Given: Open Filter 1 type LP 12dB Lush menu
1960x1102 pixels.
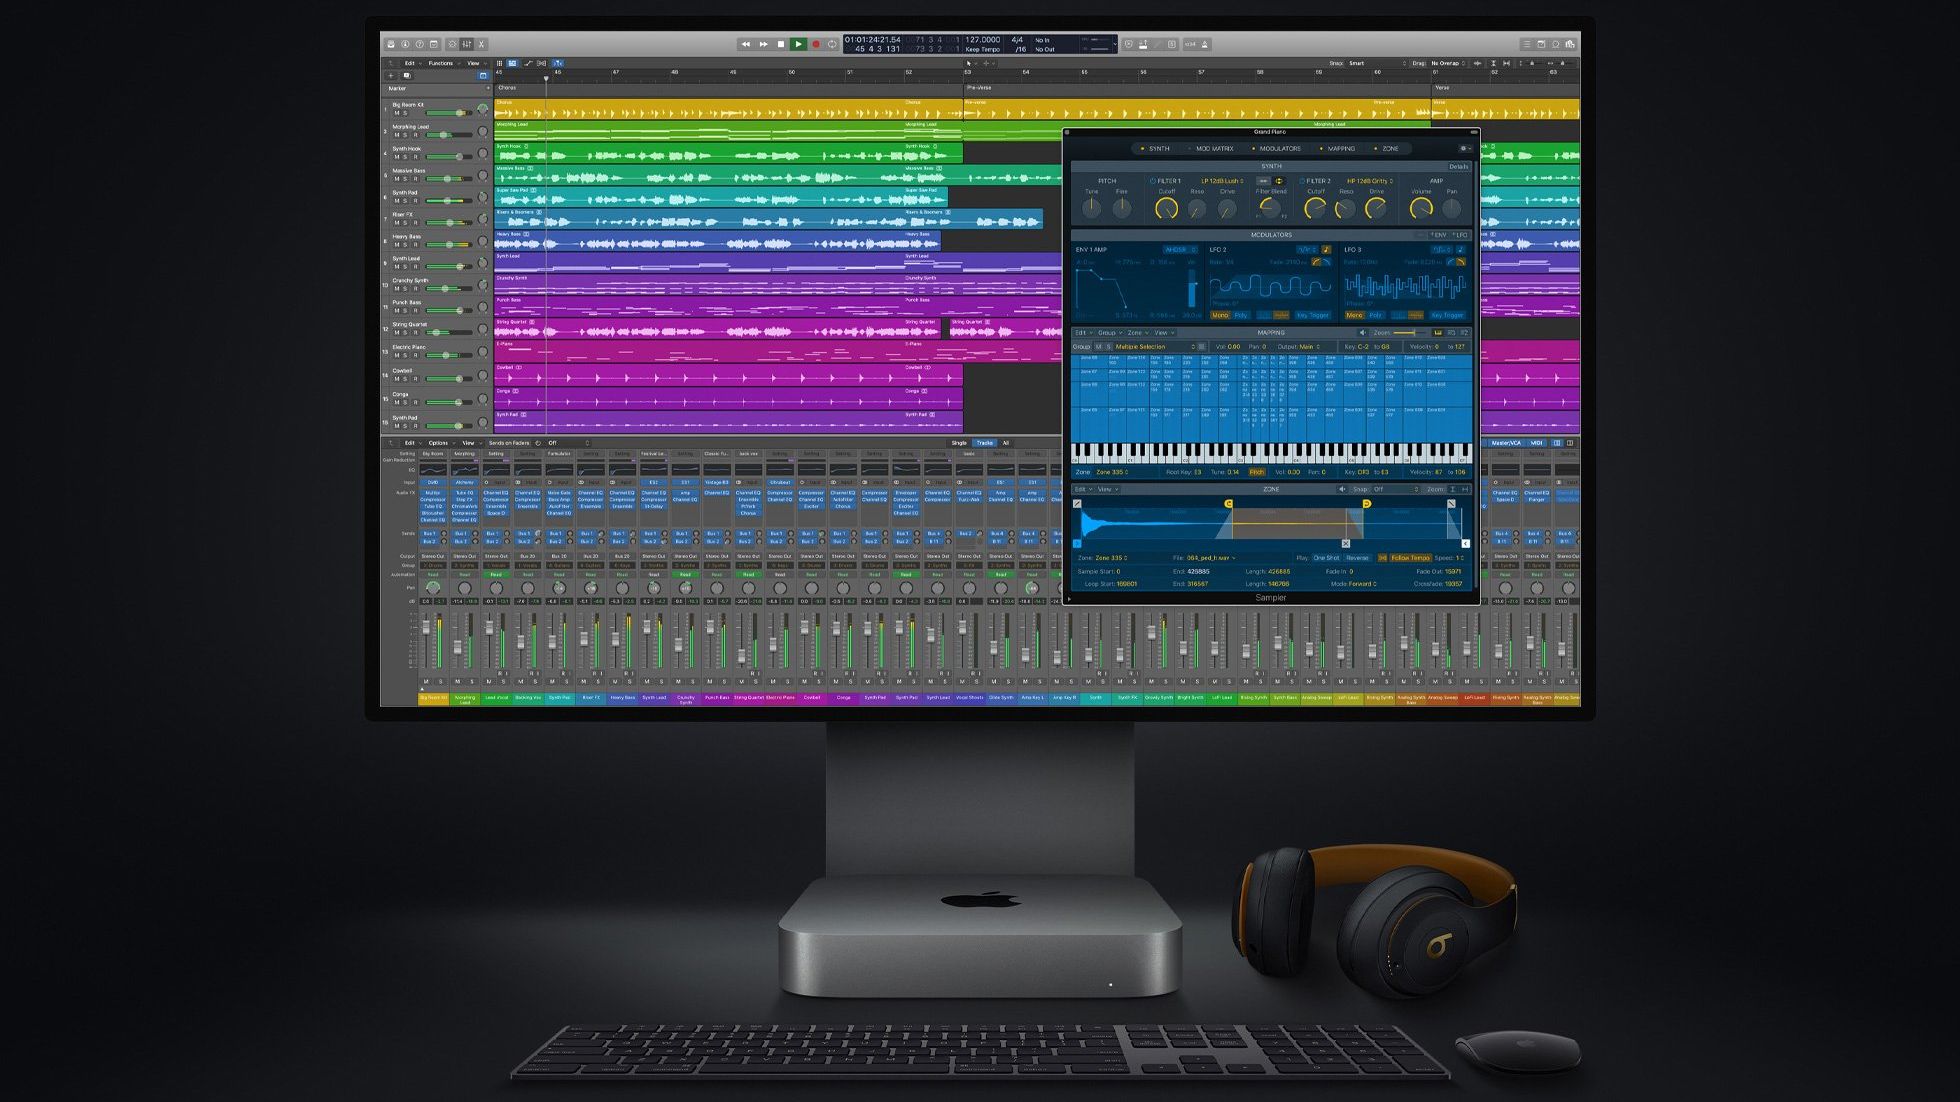Looking at the screenshot, I should tap(1223, 181).
